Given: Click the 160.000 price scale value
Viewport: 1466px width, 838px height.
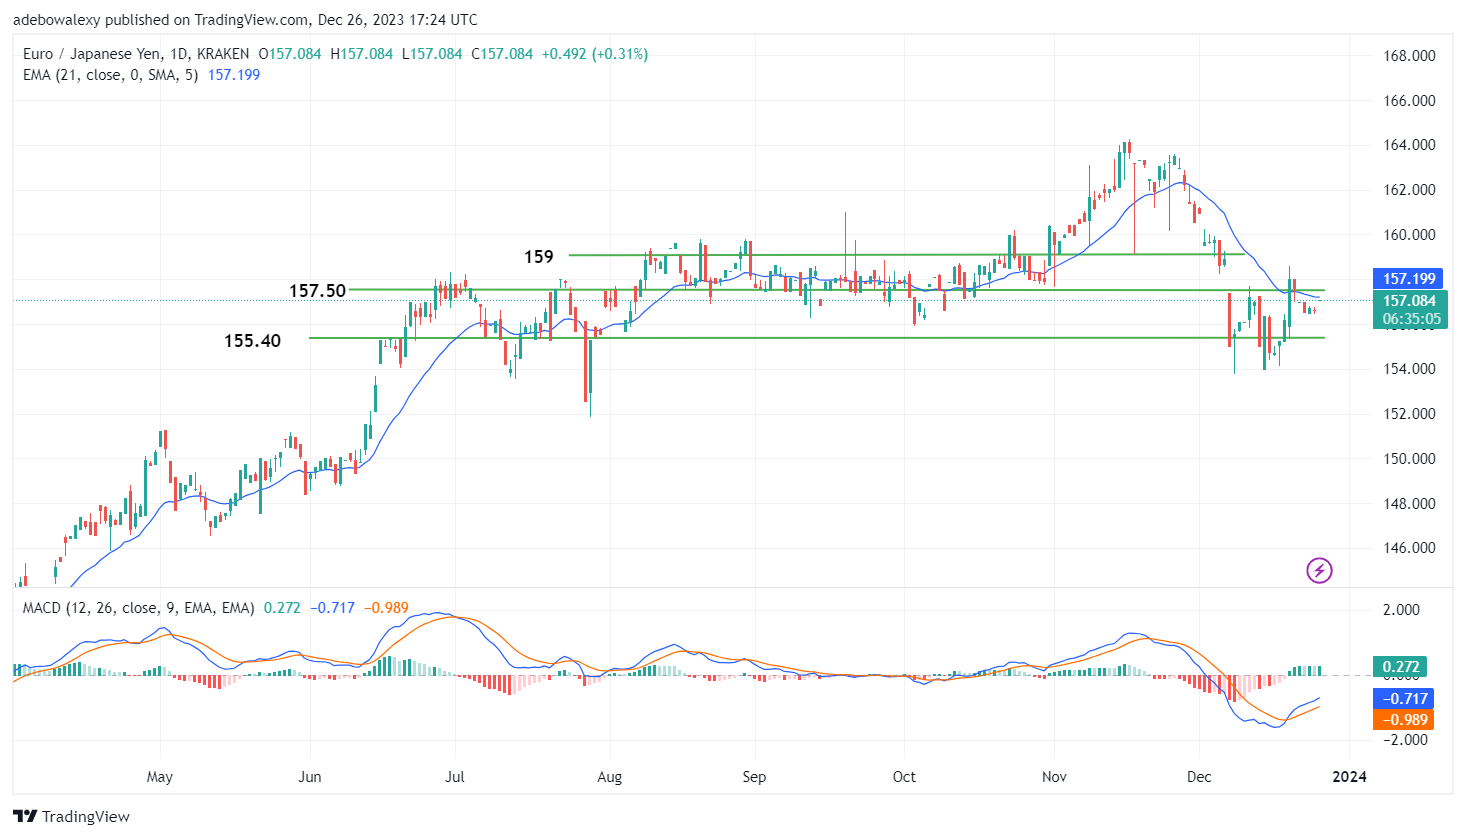Looking at the screenshot, I should [x=1409, y=235].
